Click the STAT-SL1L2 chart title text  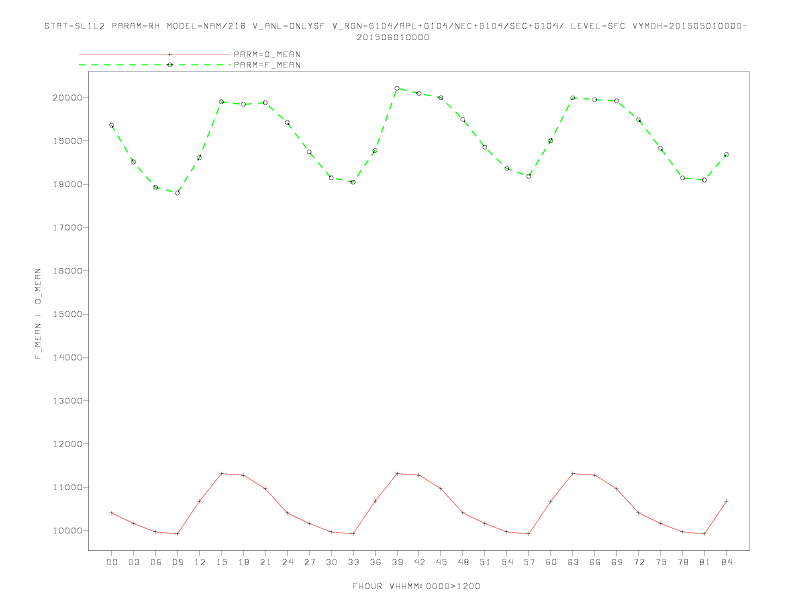coord(395,31)
